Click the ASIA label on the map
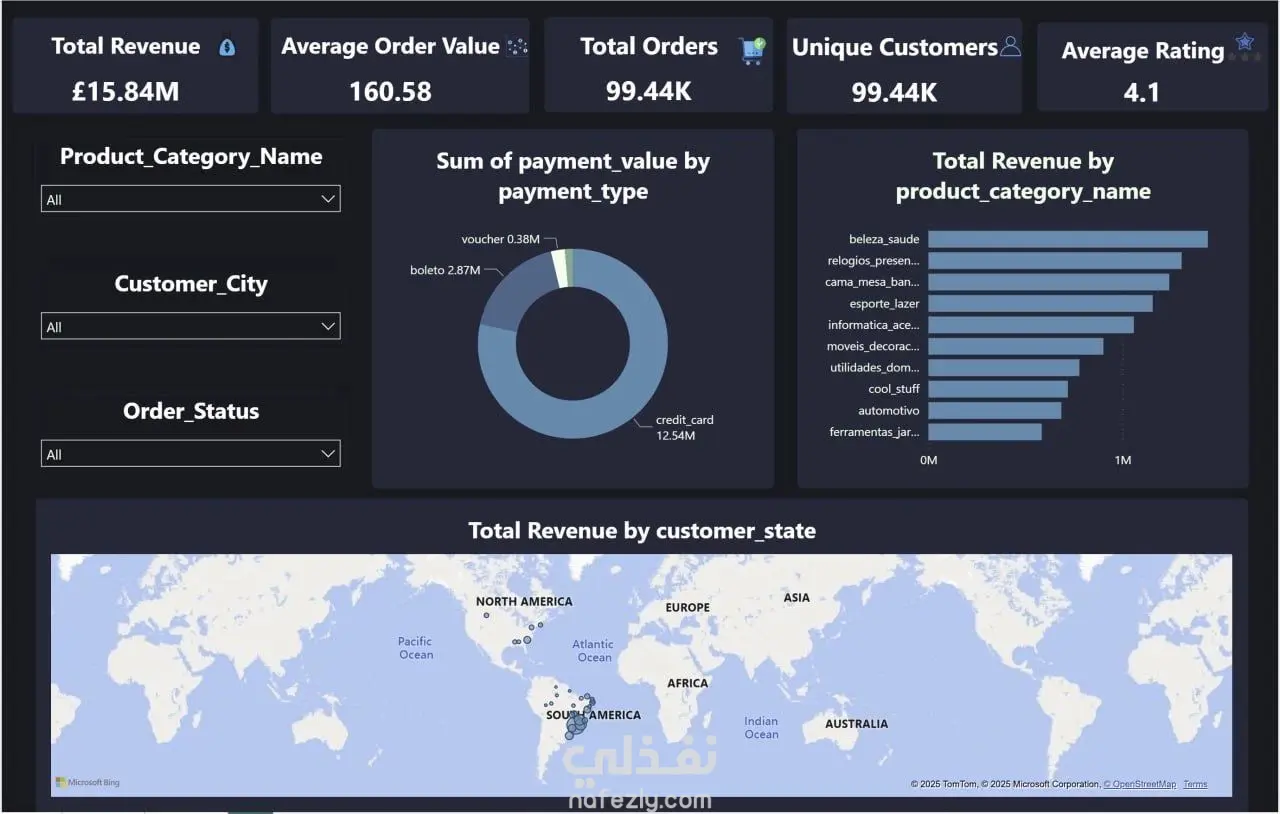This screenshot has height=814, width=1280. click(x=797, y=598)
